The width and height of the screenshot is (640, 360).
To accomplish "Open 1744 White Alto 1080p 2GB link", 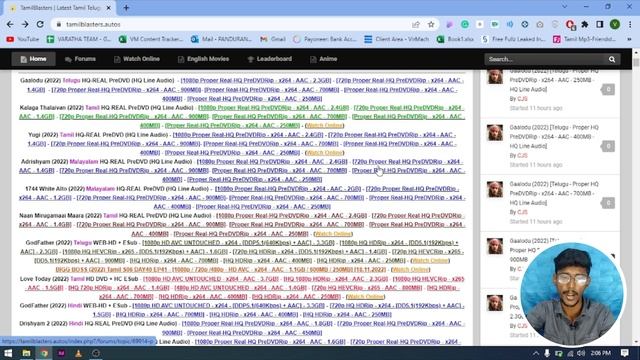I will tap(288, 189).
